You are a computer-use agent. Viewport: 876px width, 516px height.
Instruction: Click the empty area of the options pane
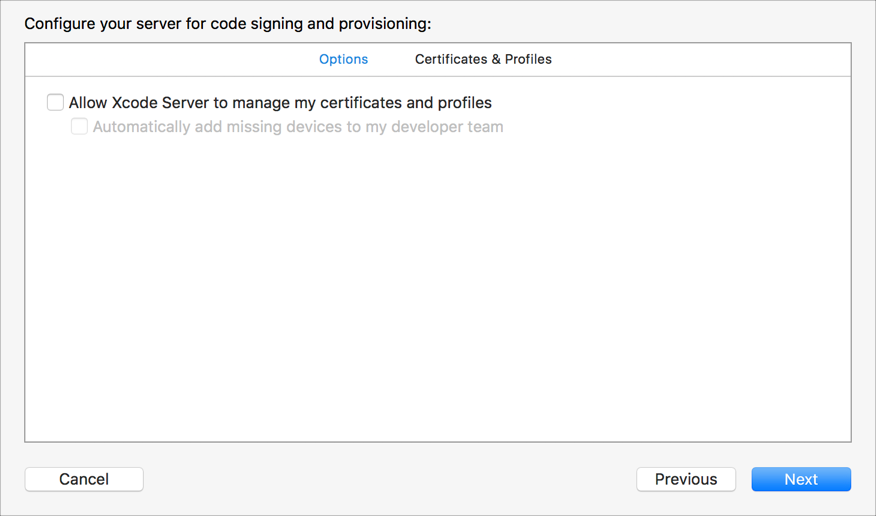tap(438, 290)
